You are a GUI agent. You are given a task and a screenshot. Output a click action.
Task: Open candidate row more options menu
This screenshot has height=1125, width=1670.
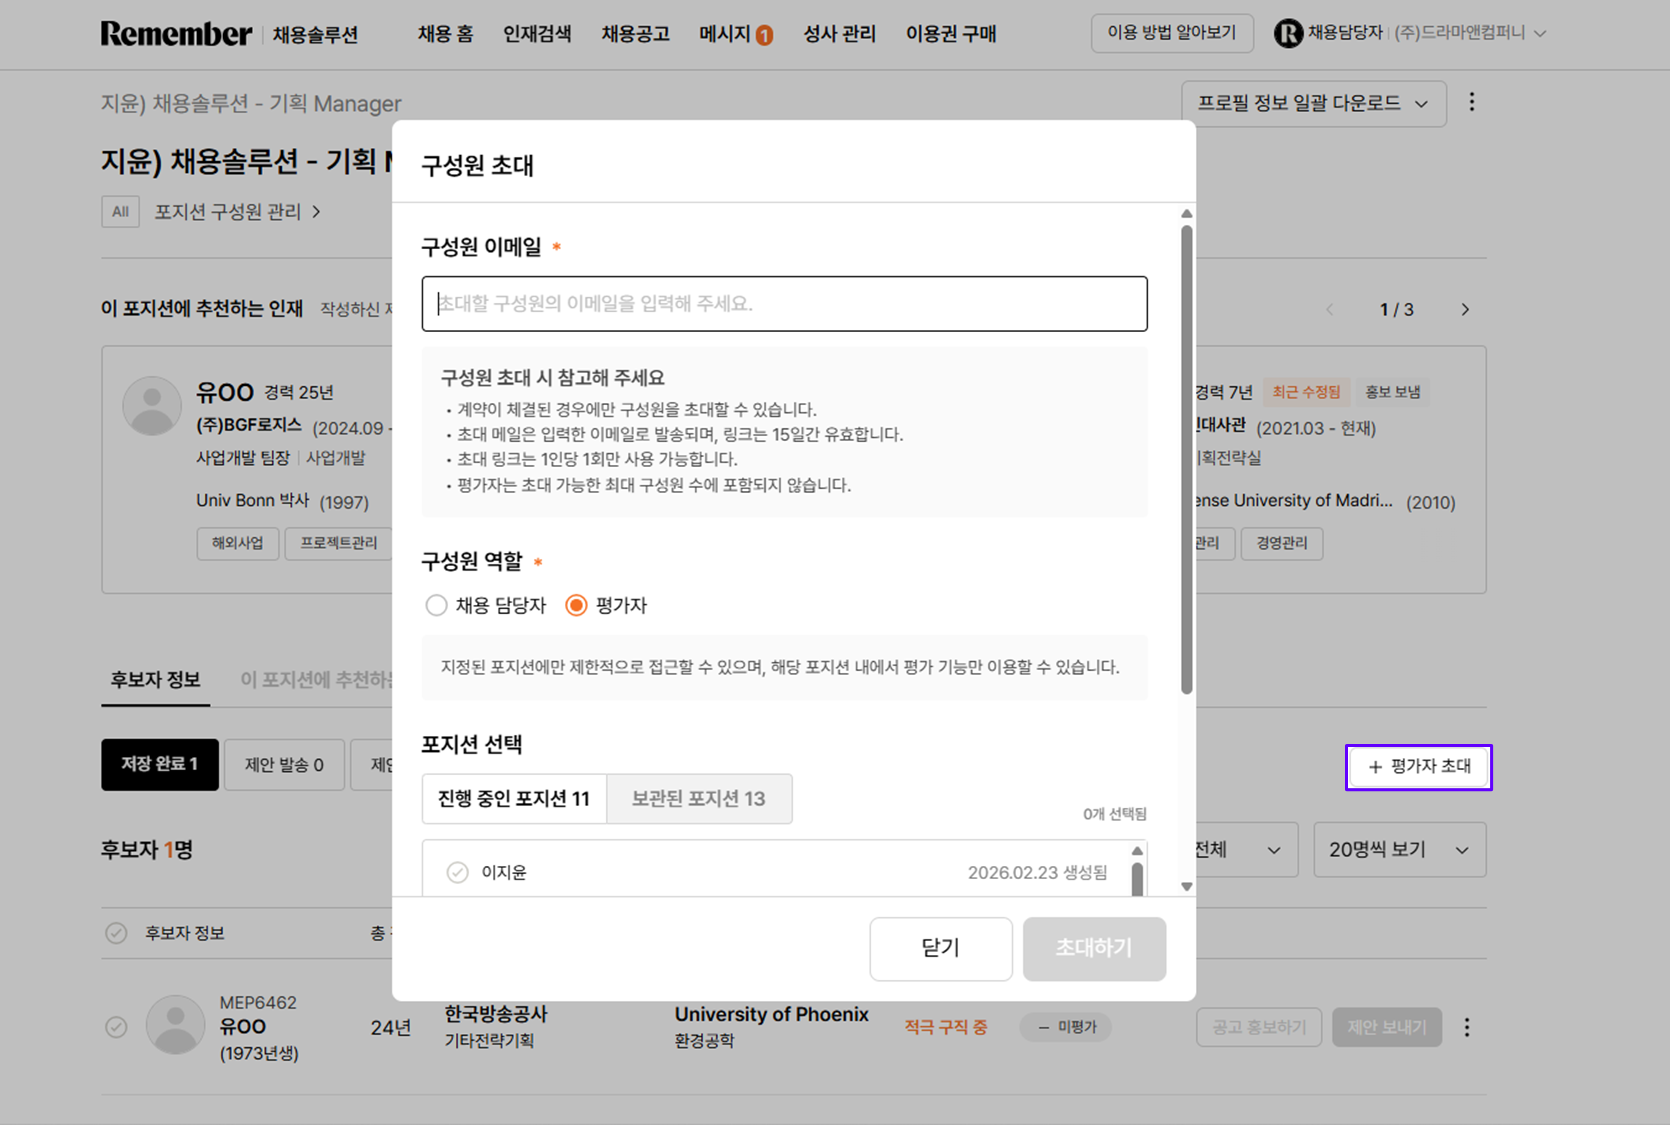(1467, 1027)
